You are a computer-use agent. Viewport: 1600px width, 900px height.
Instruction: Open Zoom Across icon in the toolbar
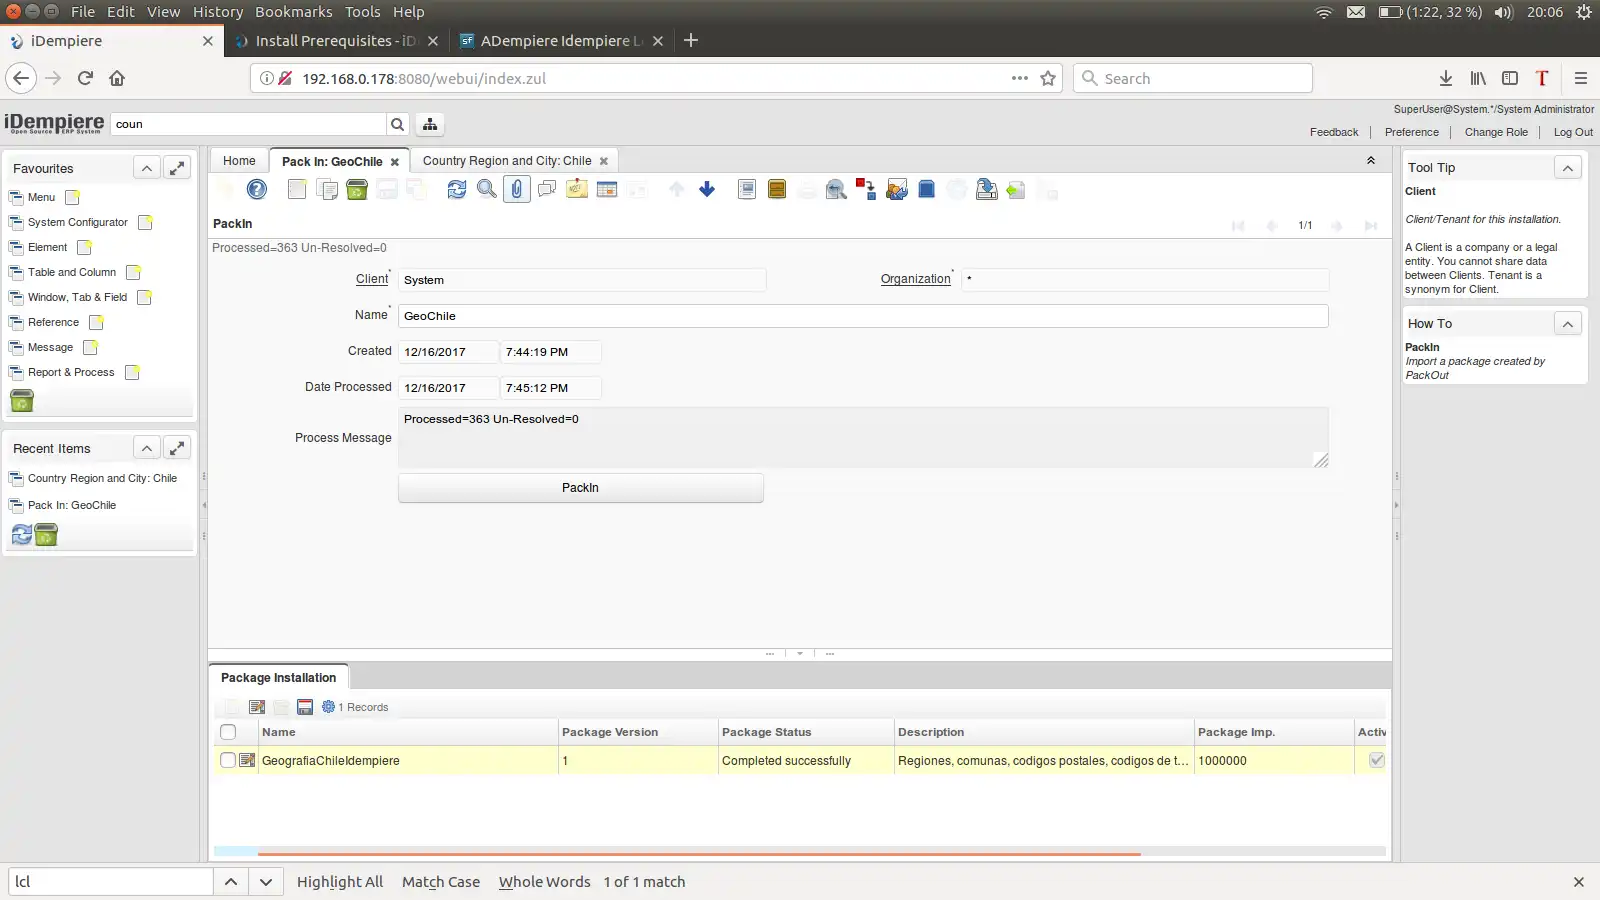pos(837,189)
